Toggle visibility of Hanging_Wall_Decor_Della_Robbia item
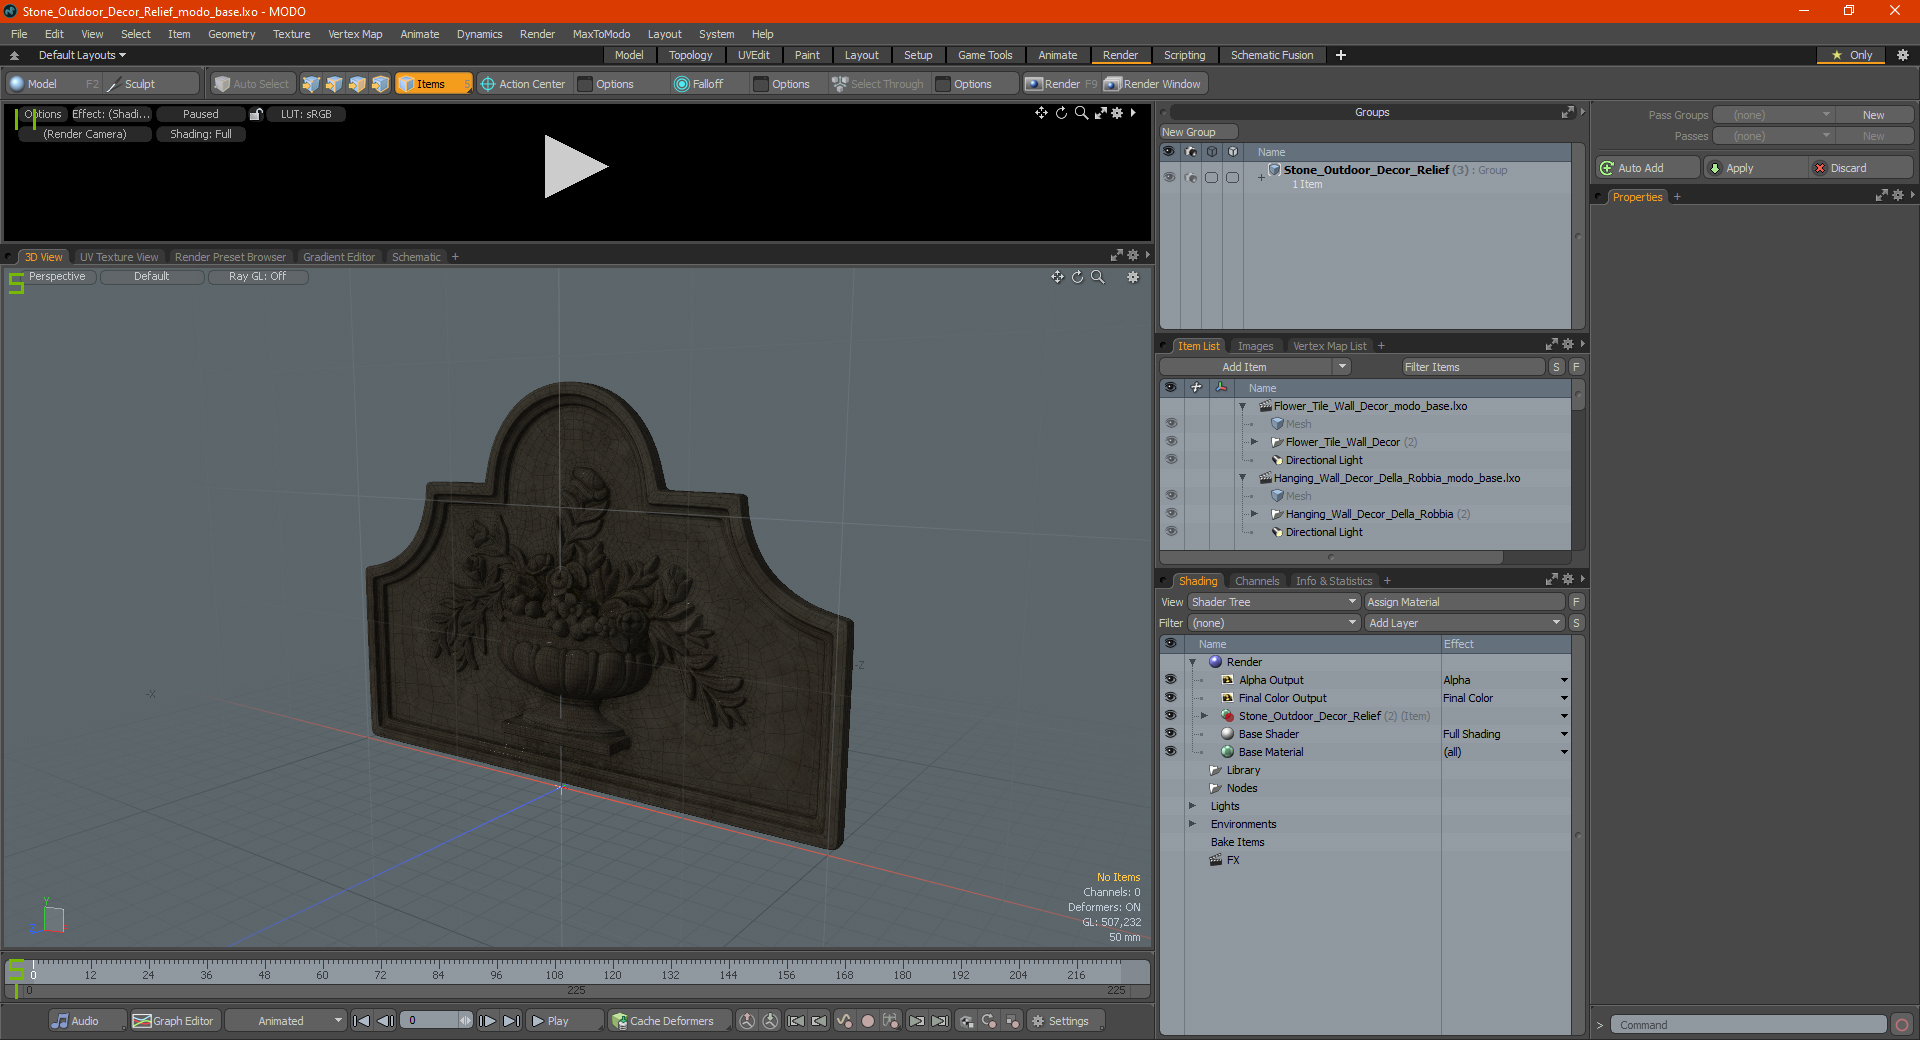The width and height of the screenshot is (1920, 1040). coord(1171,514)
